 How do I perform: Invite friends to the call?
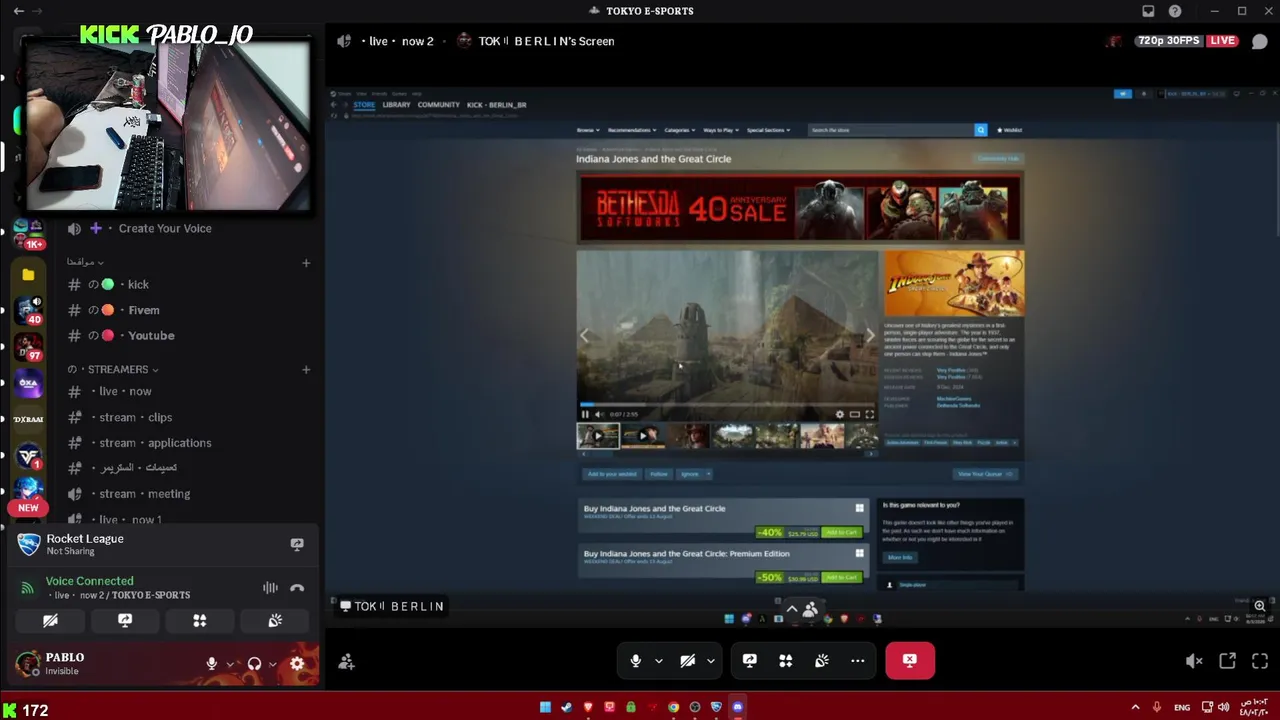click(x=346, y=662)
